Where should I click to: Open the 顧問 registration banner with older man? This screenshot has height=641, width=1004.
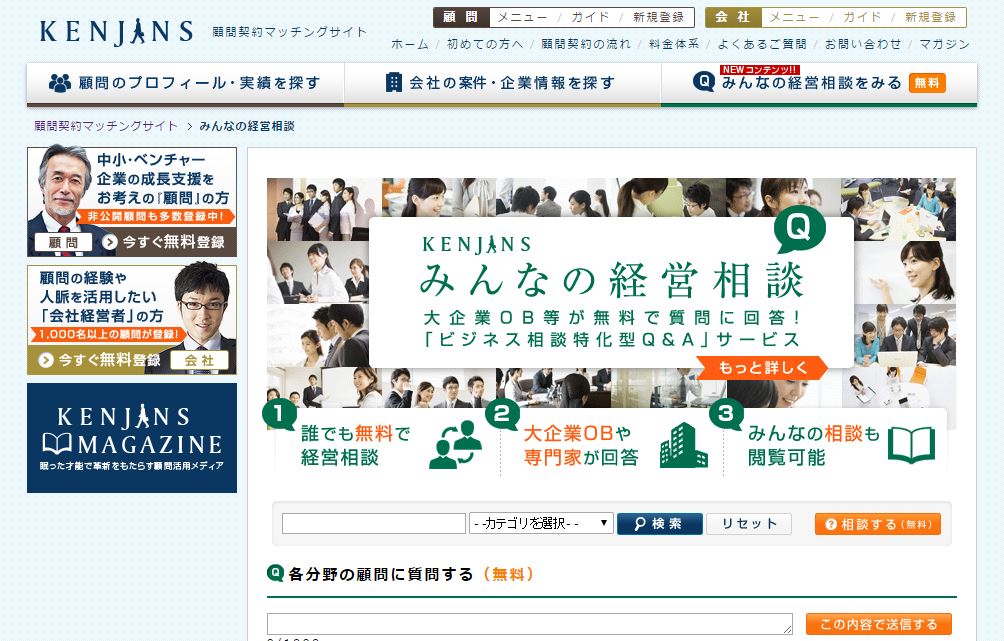(132, 202)
